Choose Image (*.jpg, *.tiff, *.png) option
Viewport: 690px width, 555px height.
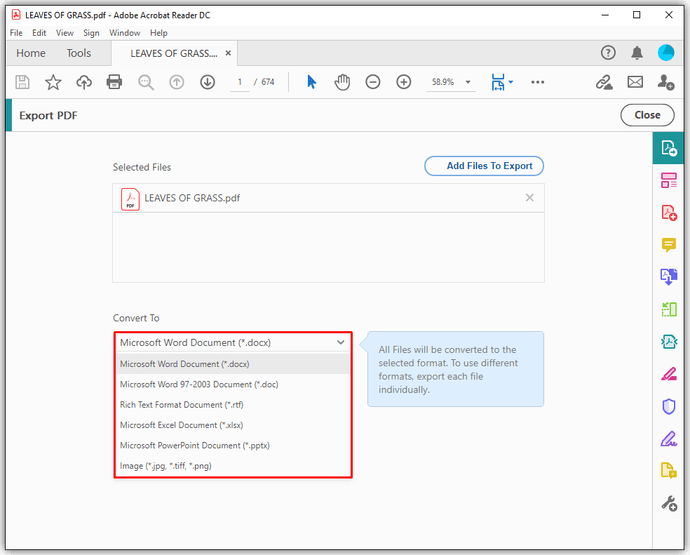[x=233, y=466]
